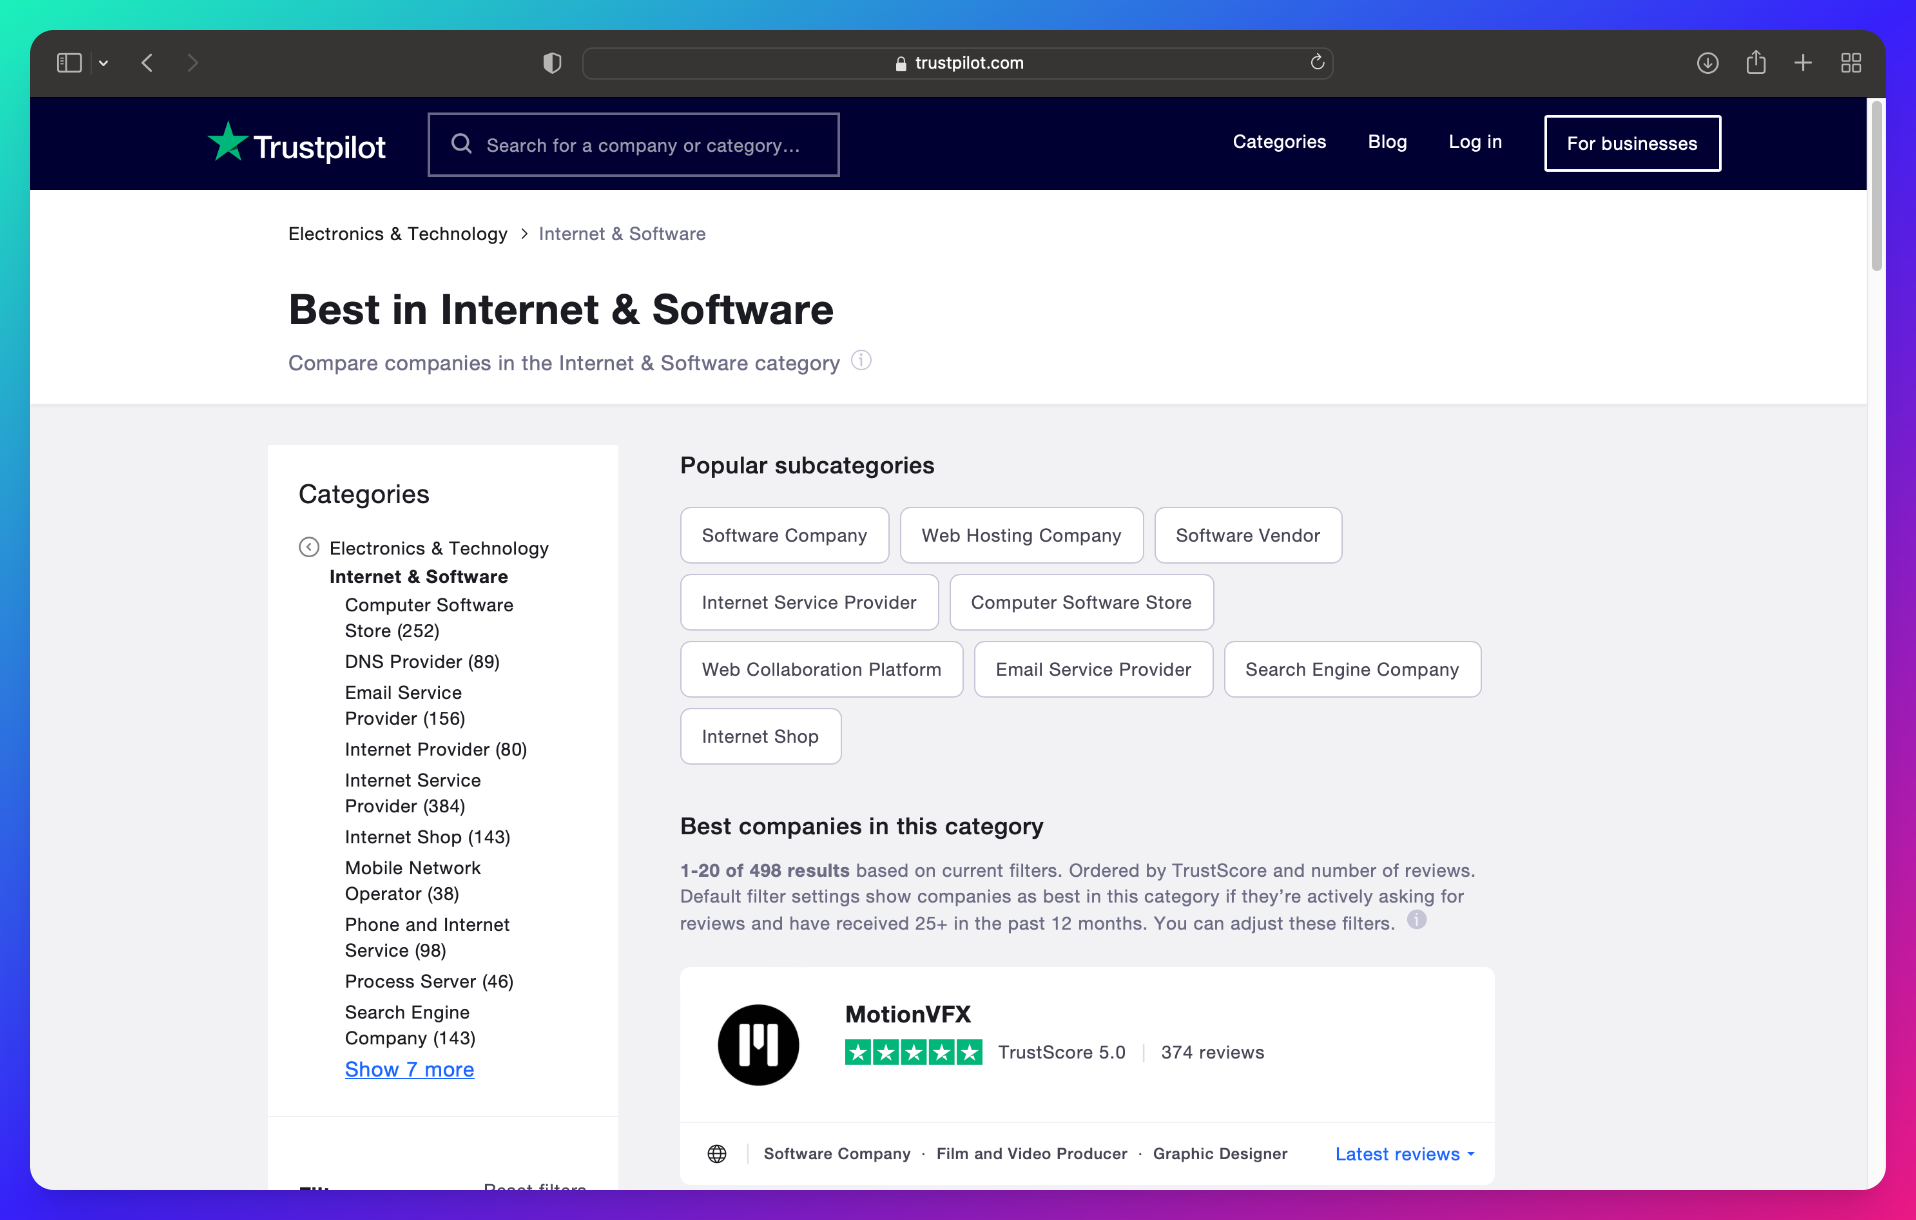Click the Share icon in toolbar

click(x=1755, y=63)
